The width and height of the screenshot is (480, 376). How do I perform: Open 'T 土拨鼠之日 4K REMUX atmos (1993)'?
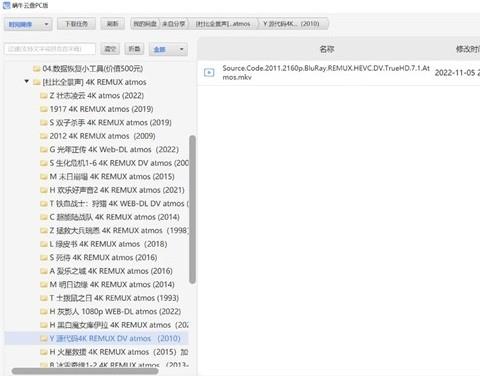pos(114,298)
